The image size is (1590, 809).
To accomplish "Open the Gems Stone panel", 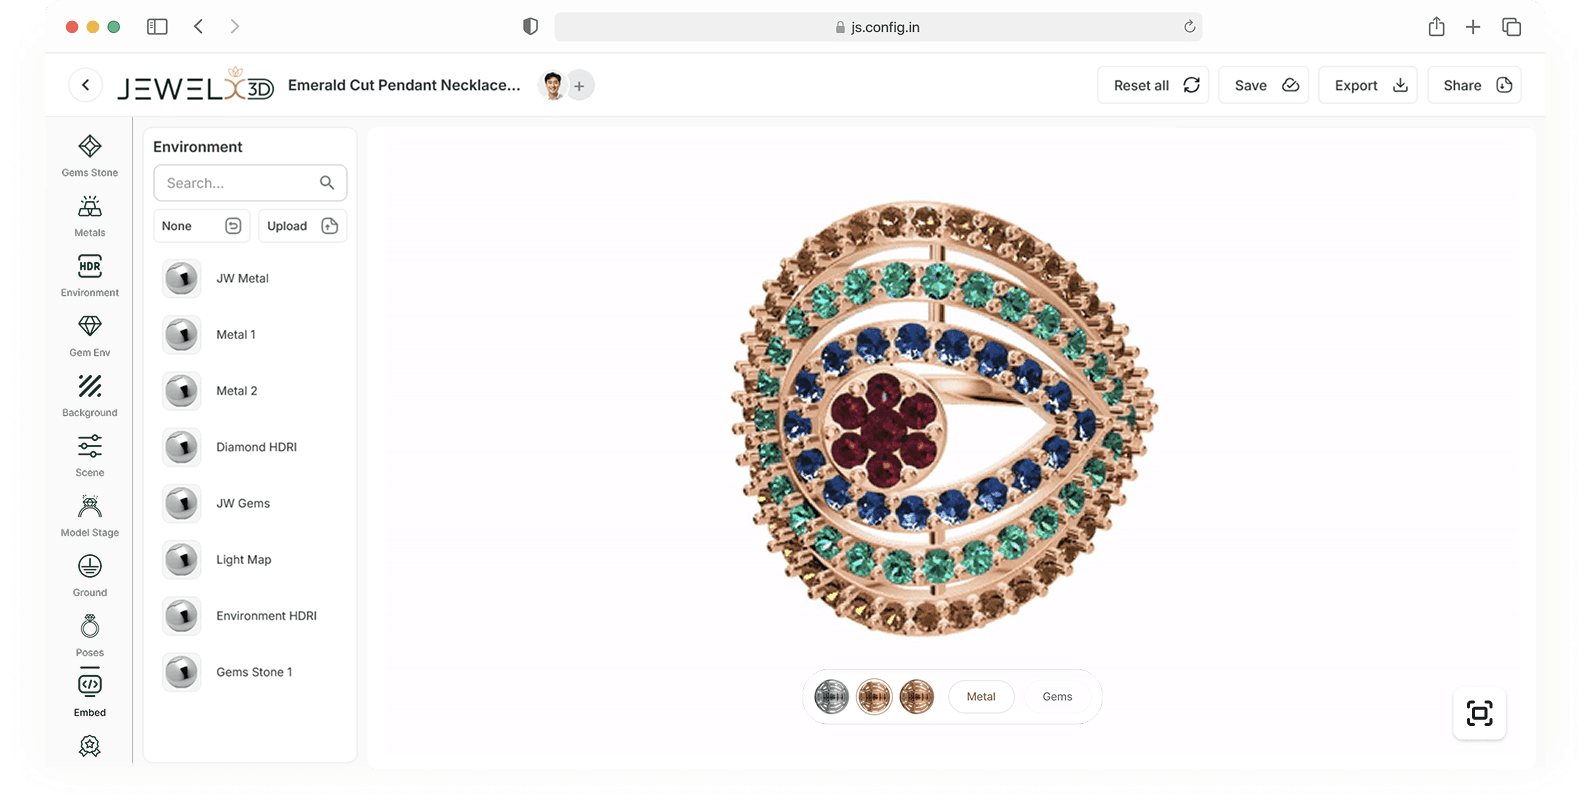I will coord(90,156).
